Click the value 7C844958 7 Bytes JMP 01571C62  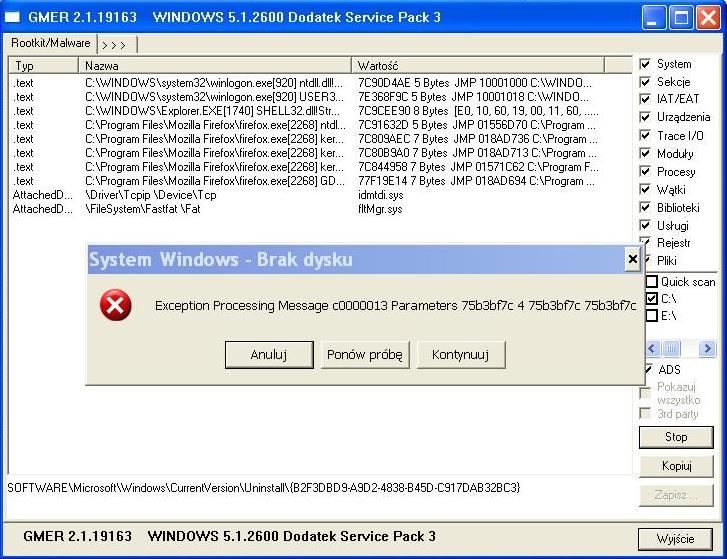click(478, 167)
